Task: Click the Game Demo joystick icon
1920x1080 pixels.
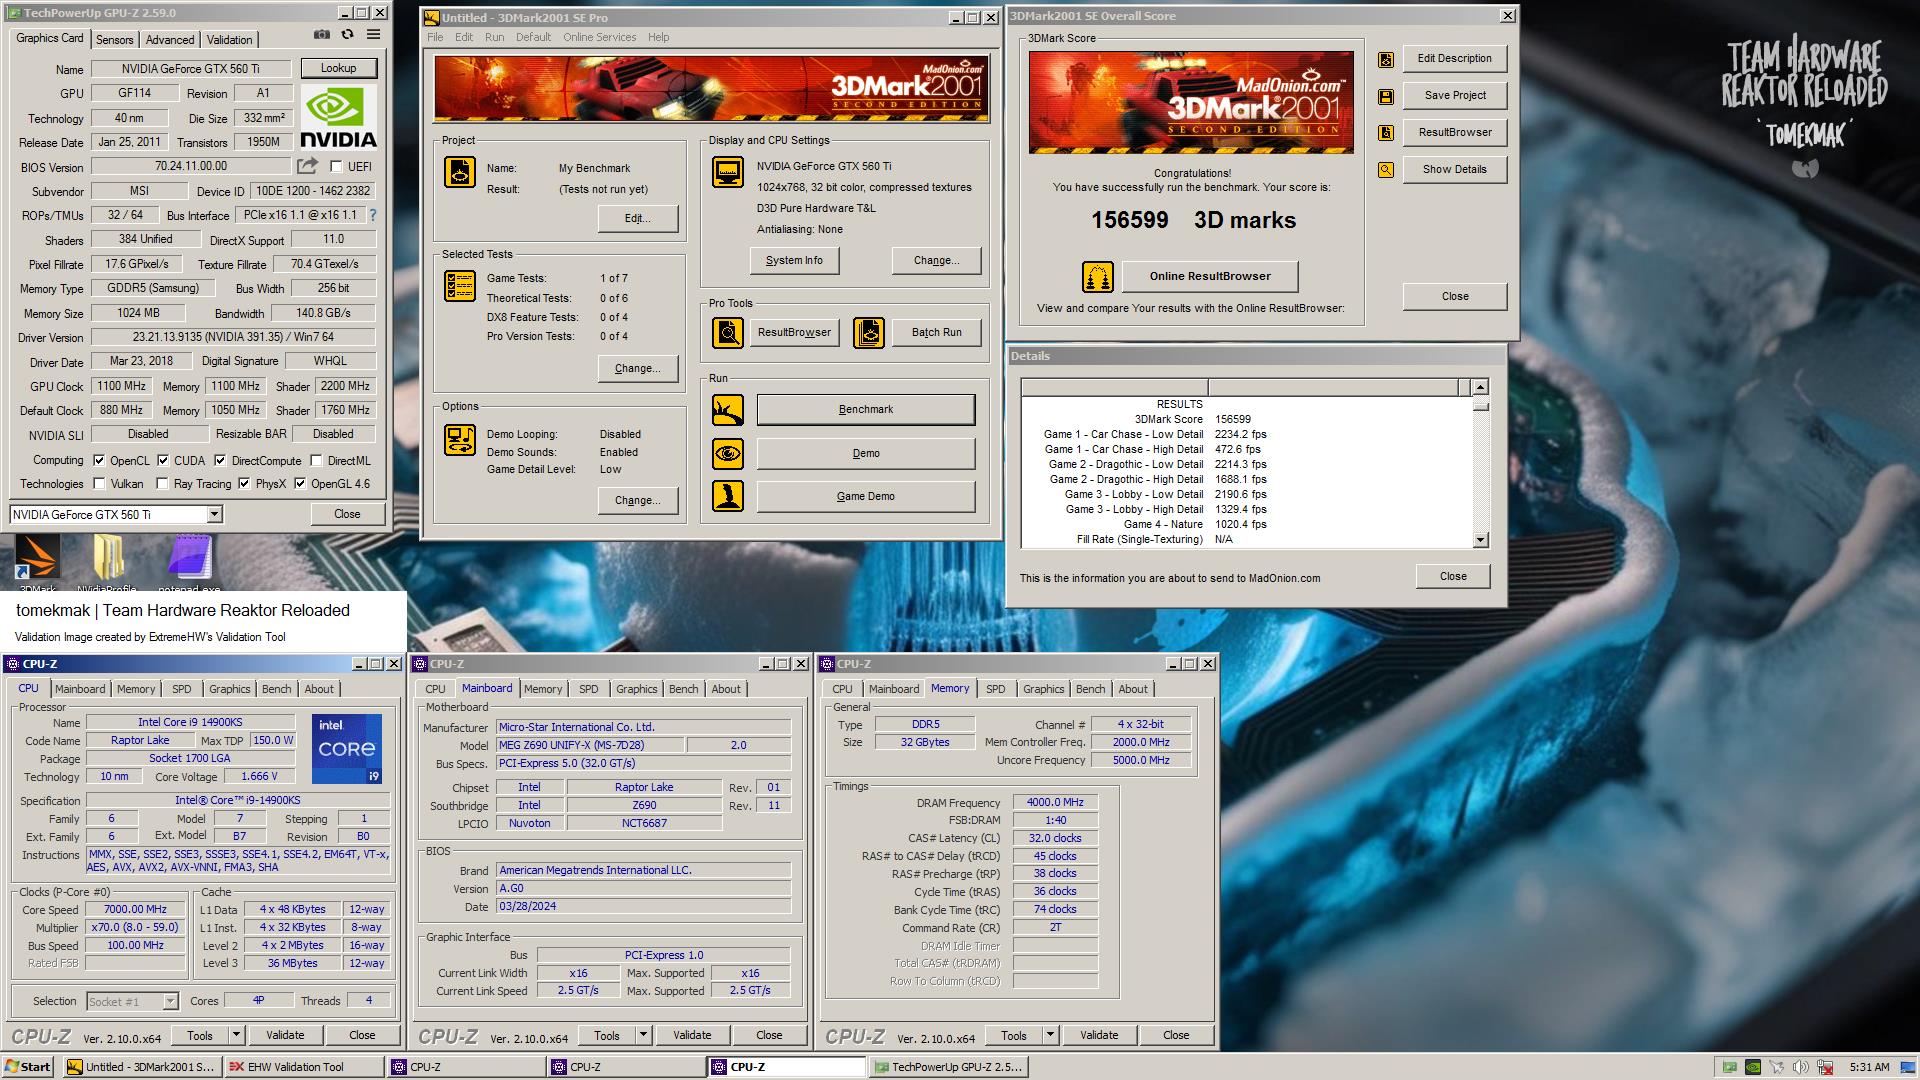Action: (x=728, y=497)
